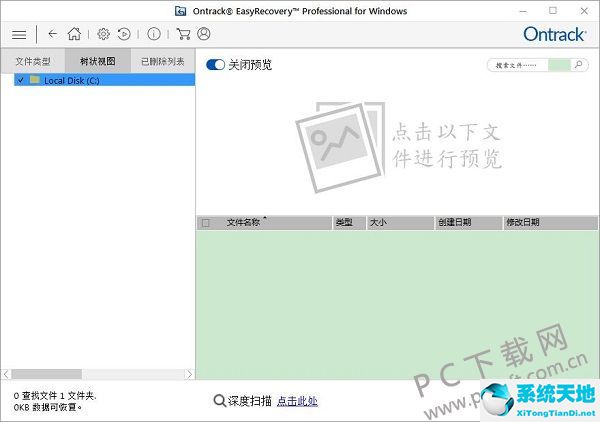The height and width of the screenshot is (422, 600).
Task: Click the resume recovery icon
Action: (x=124, y=34)
